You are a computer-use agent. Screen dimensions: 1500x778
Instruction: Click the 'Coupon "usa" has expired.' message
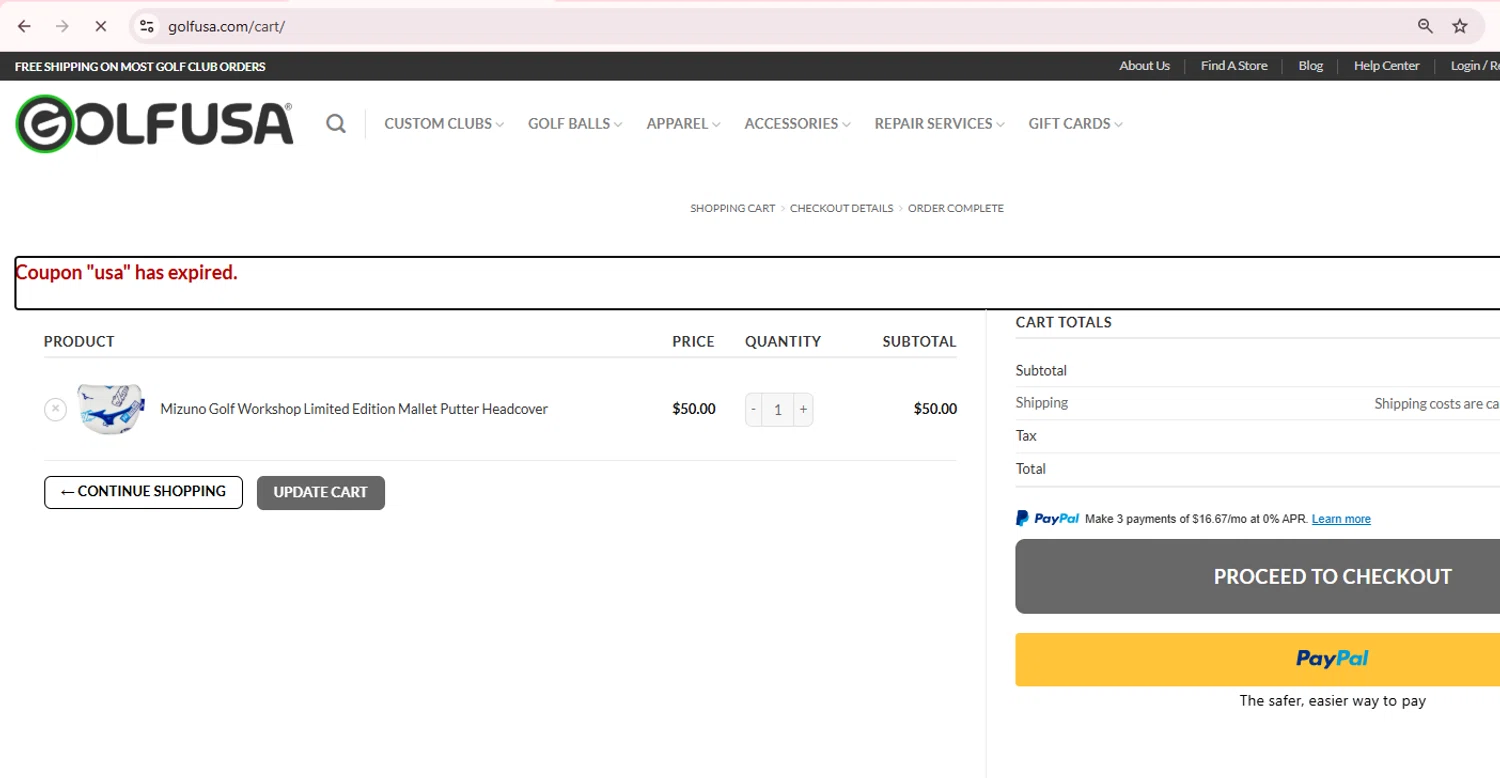tap(126, 272)
